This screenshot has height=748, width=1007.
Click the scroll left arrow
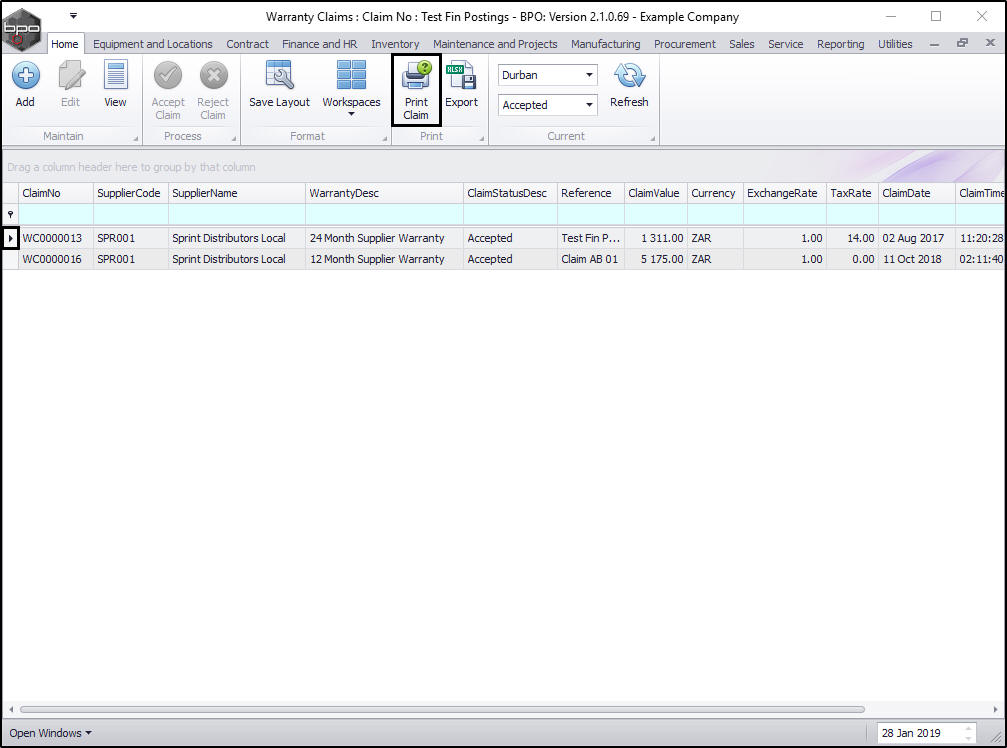[x=11, y=709]
